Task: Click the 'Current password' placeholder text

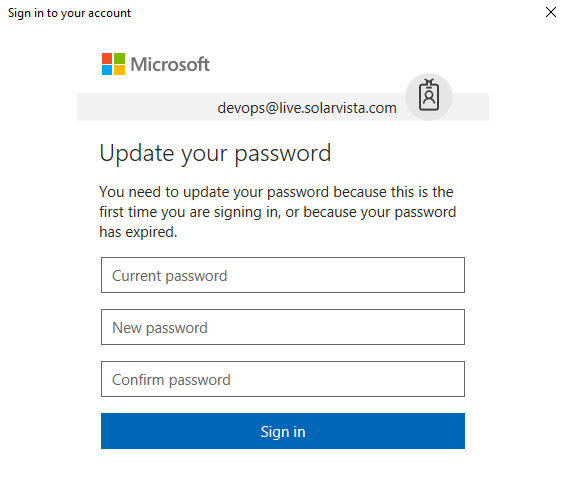Action: tap(170, 276)
